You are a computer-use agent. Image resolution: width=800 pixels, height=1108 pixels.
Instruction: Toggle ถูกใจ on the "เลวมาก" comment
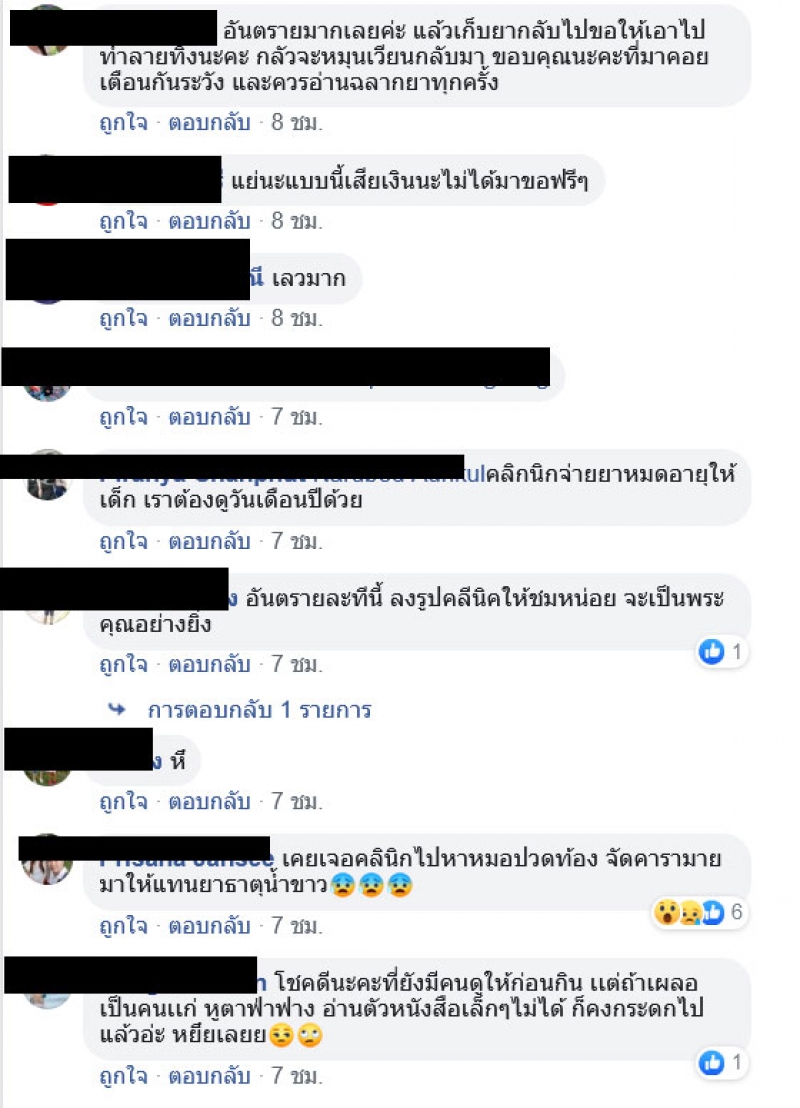tap(124, 318)
